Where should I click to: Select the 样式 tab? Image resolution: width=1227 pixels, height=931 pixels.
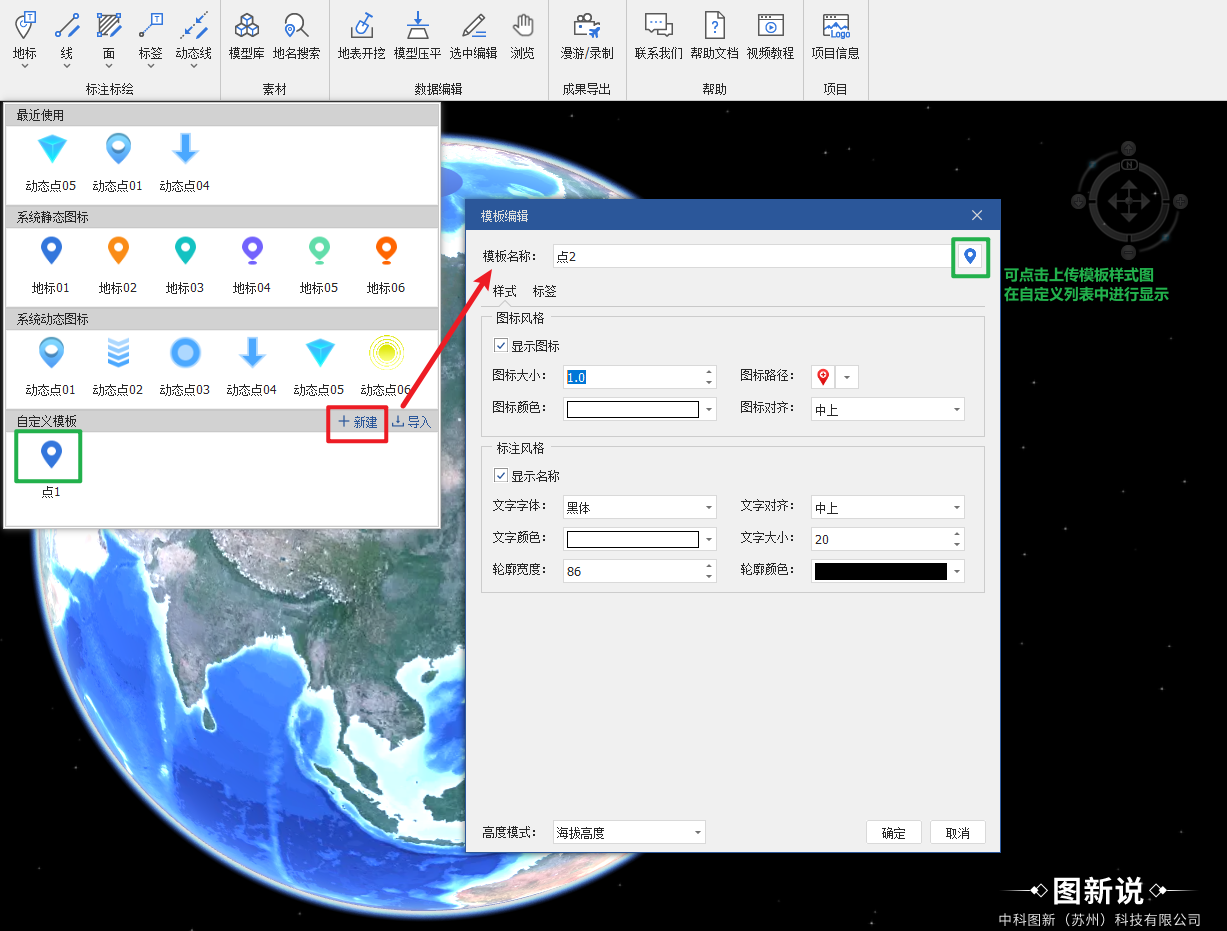(504, 292)
